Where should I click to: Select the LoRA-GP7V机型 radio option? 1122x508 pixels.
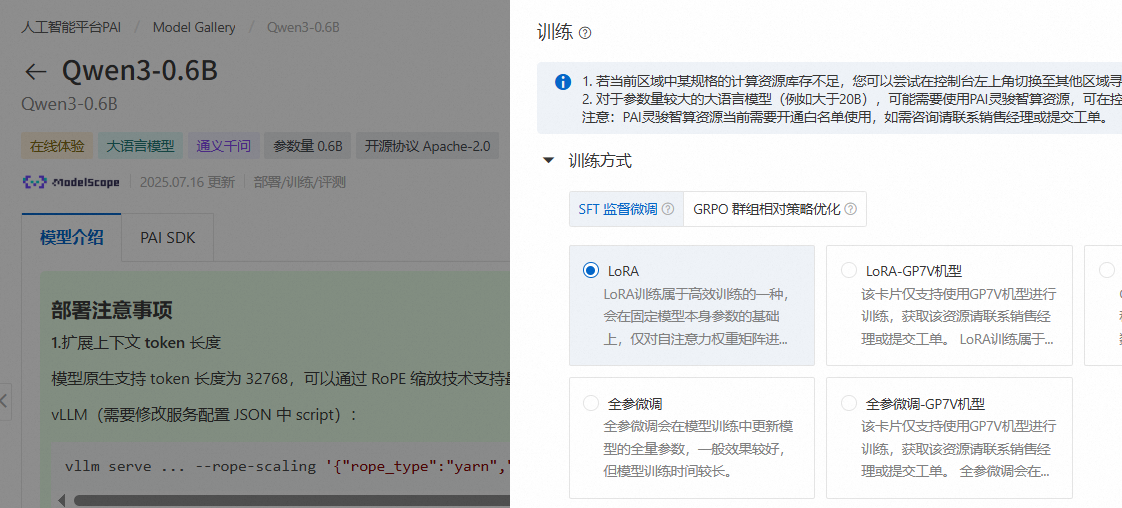[849, 270]
